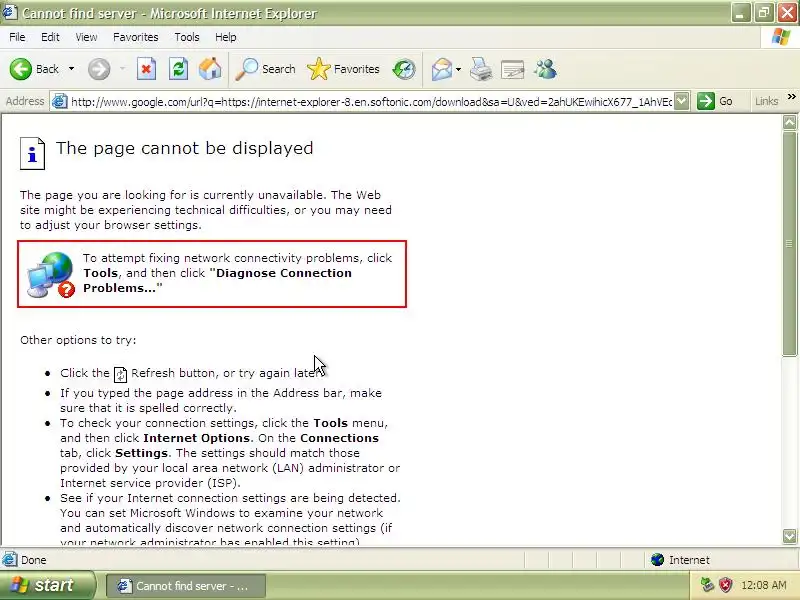The width and height of the screenshot is (800, 600).
Task: Click the Safely Remove Hardware tray icon
Action: pos(707,585)
